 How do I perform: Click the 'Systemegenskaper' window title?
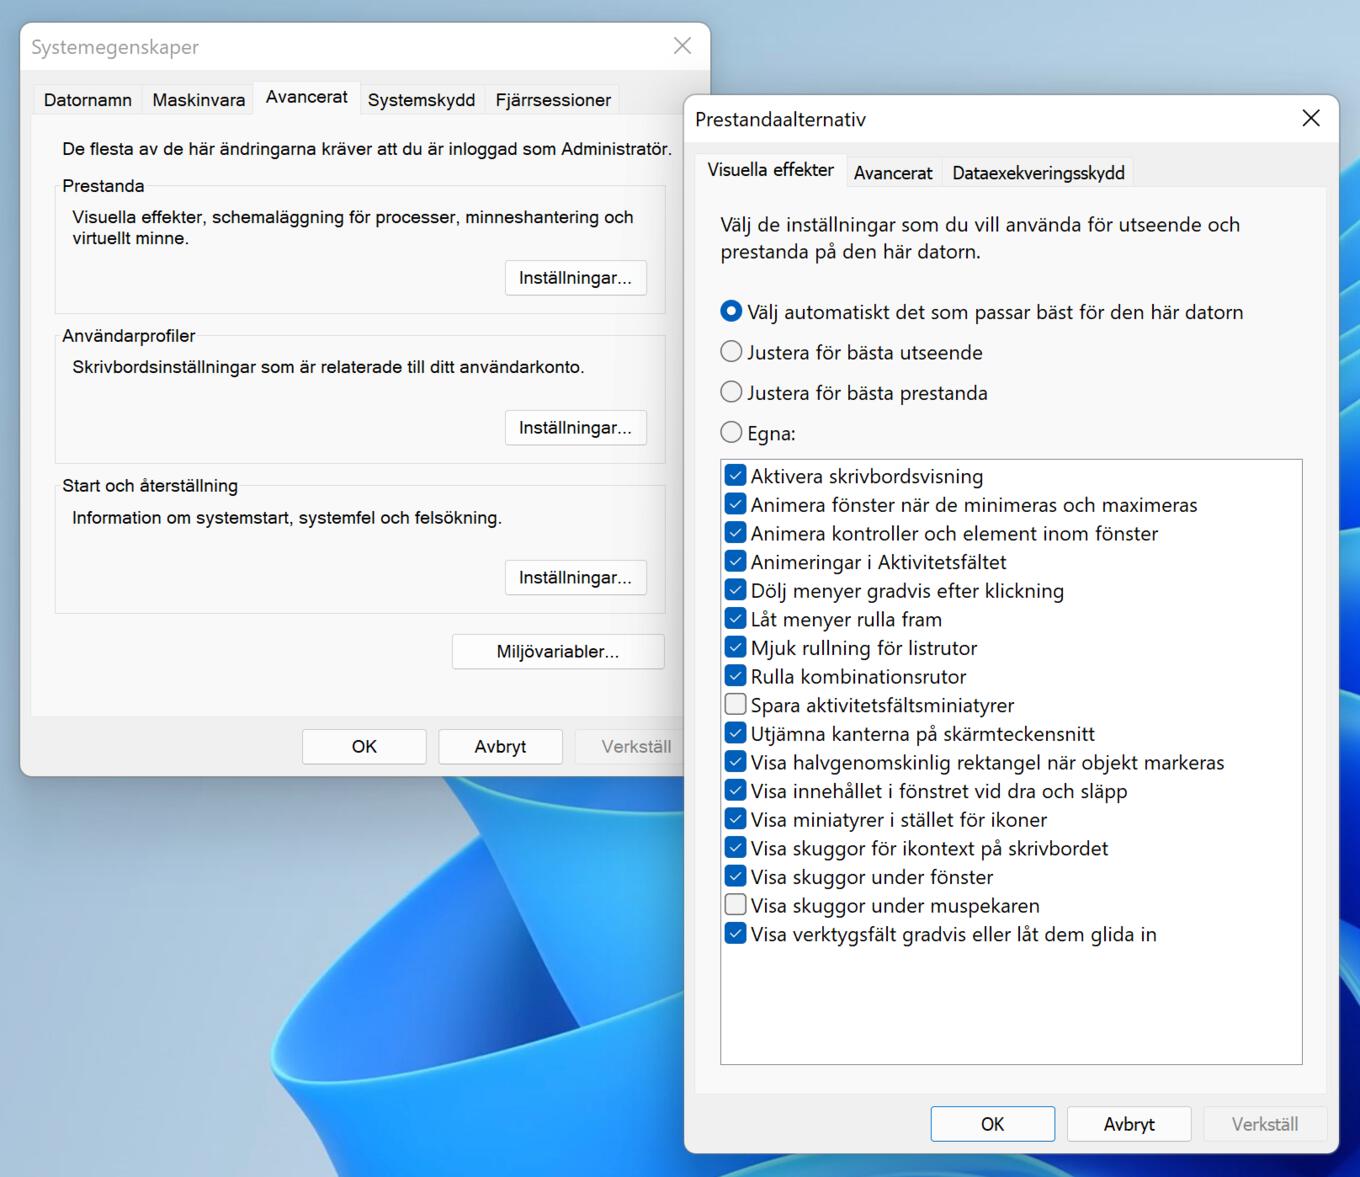click(x=115, y=47)
